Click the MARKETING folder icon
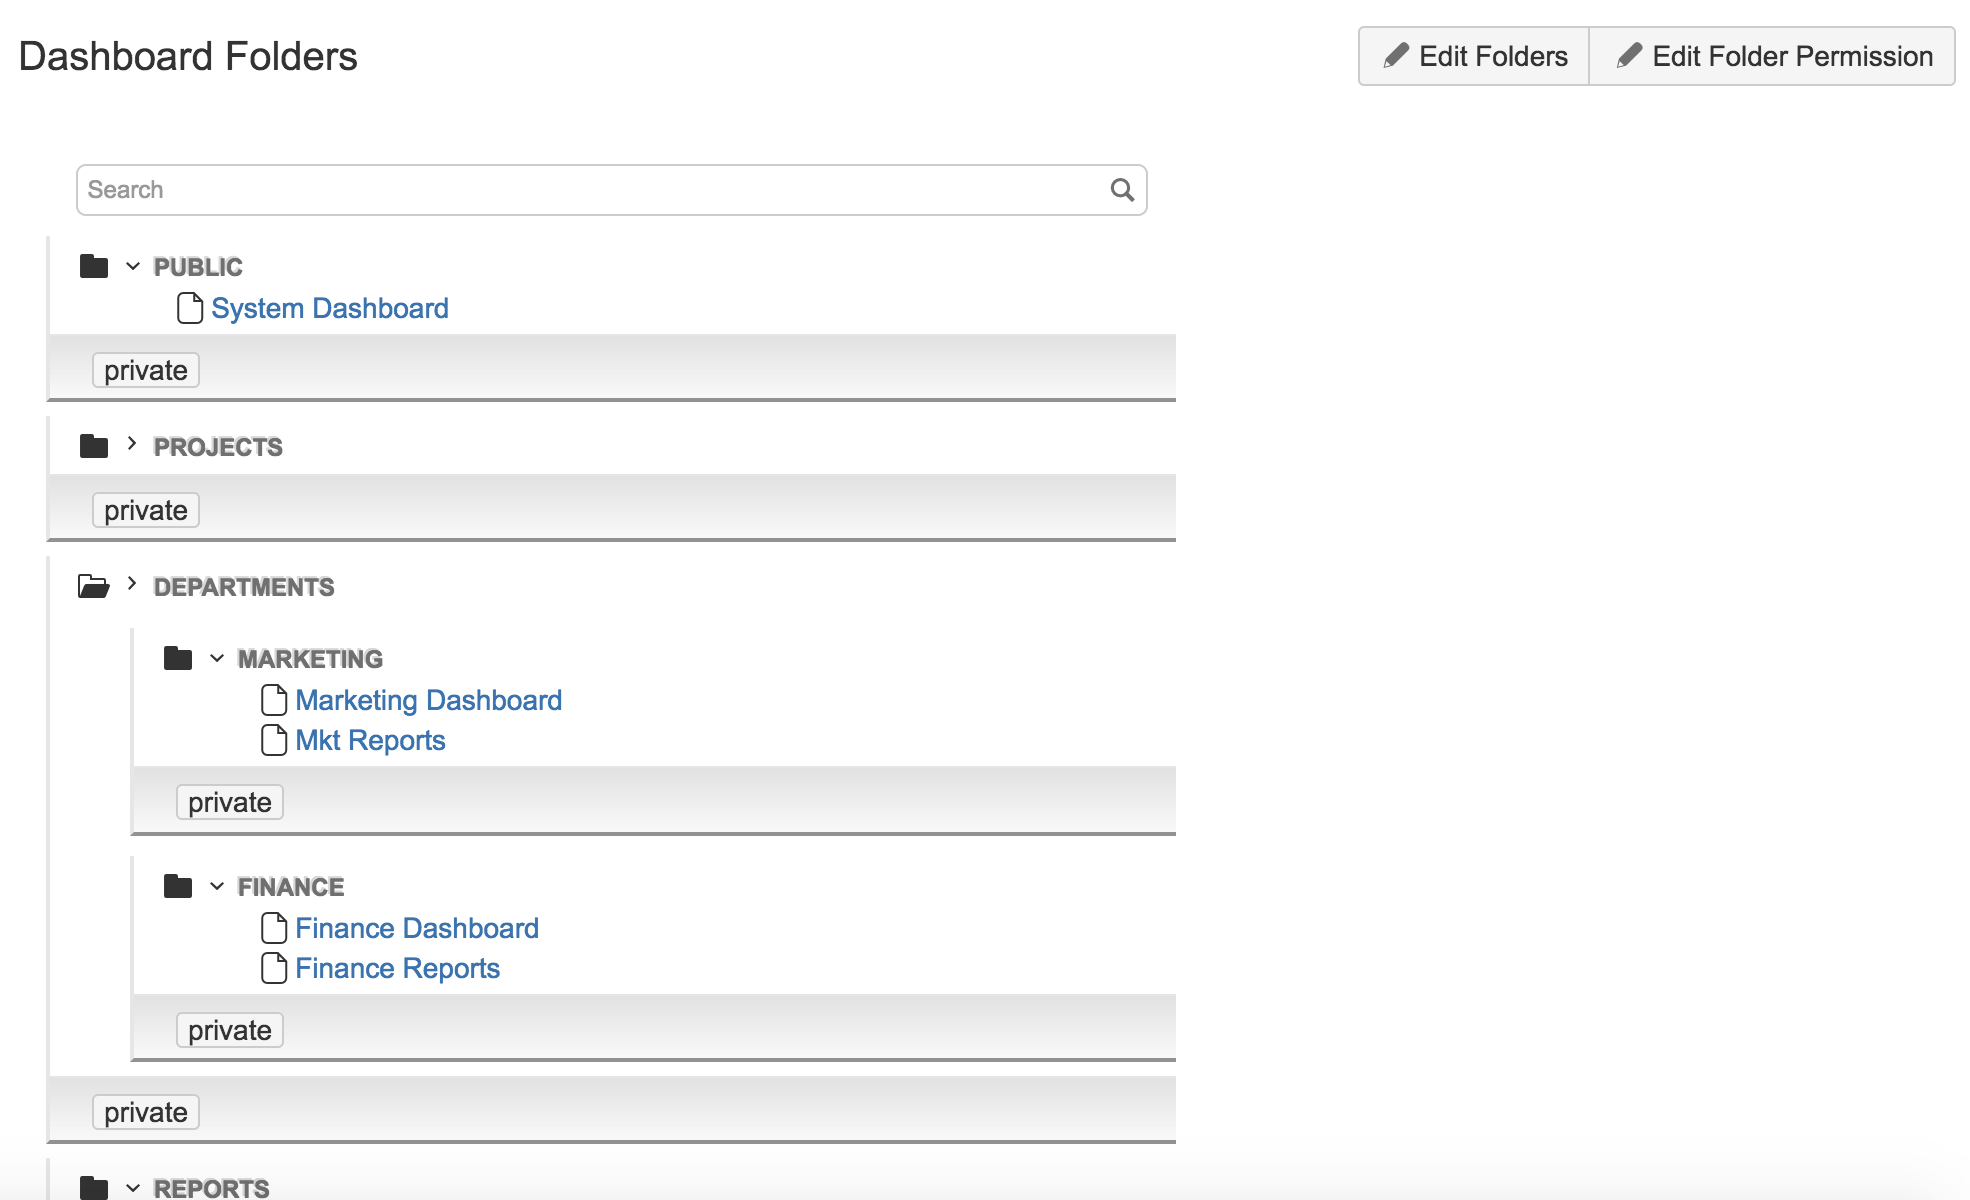This screenshot has height=1200, width=1970. pyautogui.click(x=178, y=658)
